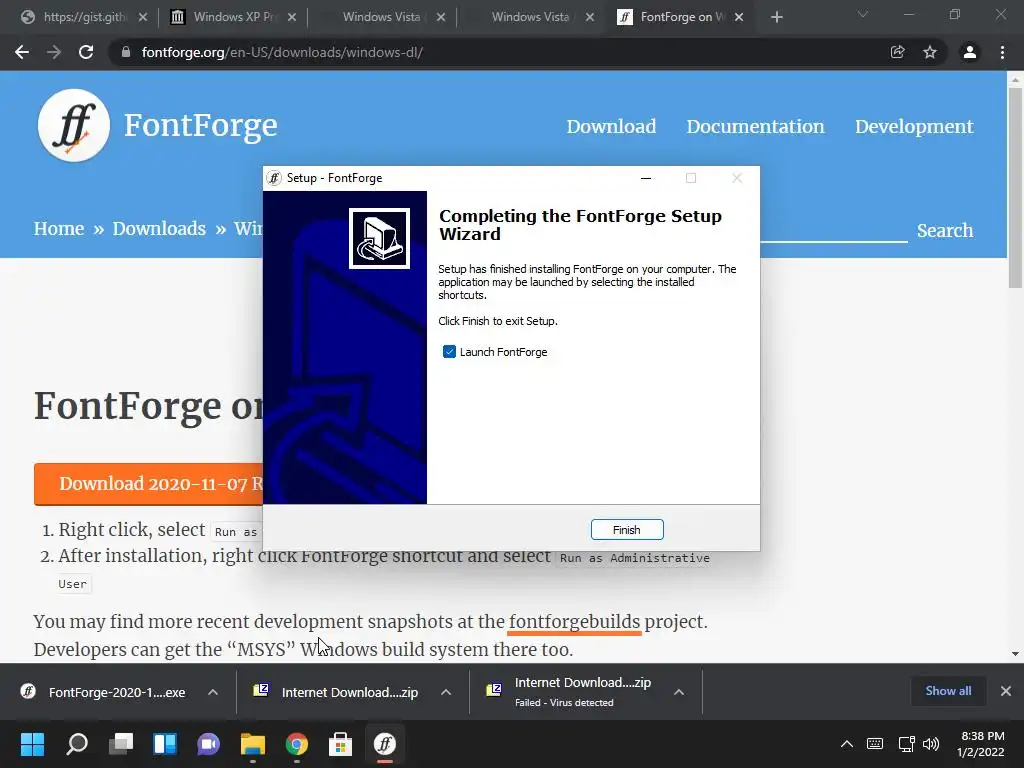Expand options for the completed Internet Download zip
Screen dimensions: 1024x768
(x=446, y=692)
